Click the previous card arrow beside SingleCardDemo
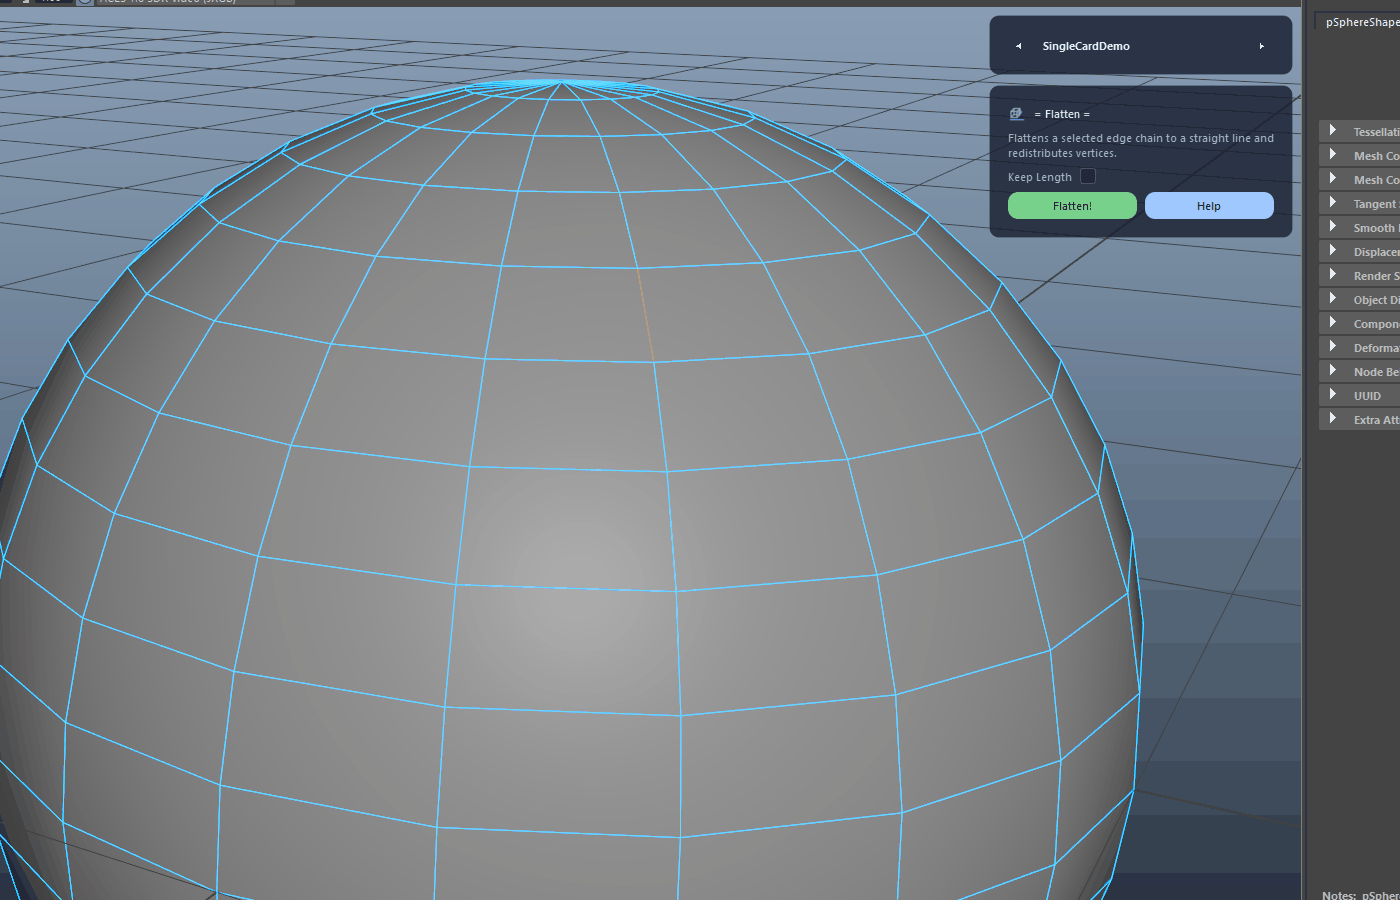The height and width of the screenshot is (900, 1400). 1018,46
